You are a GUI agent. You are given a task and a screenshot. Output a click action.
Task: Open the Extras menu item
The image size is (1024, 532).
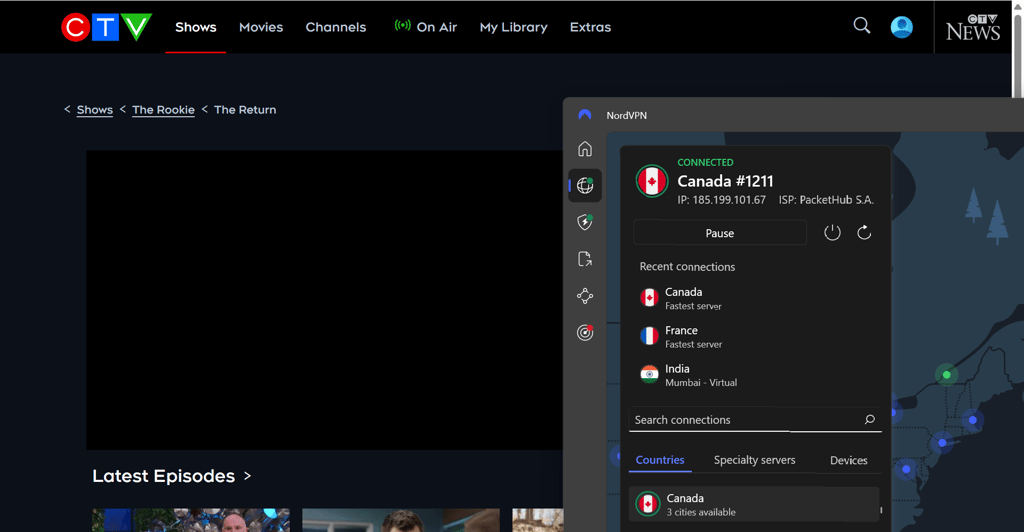click(590, 27)
